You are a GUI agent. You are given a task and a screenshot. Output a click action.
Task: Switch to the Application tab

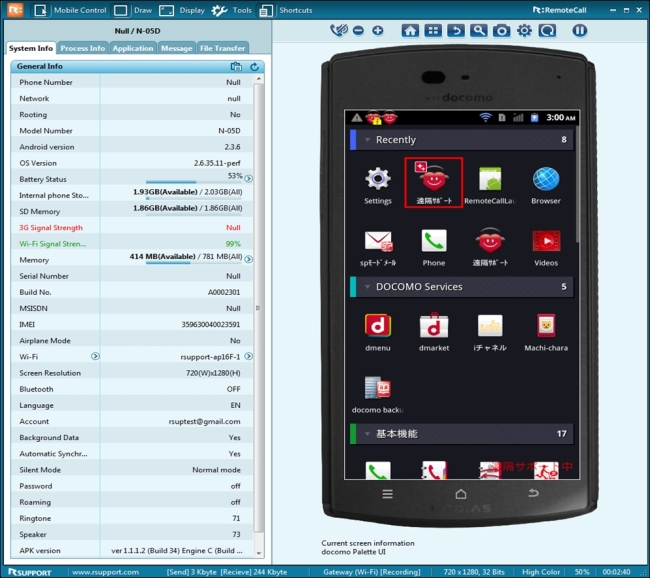pyautogui.click(x=133, y=48)
